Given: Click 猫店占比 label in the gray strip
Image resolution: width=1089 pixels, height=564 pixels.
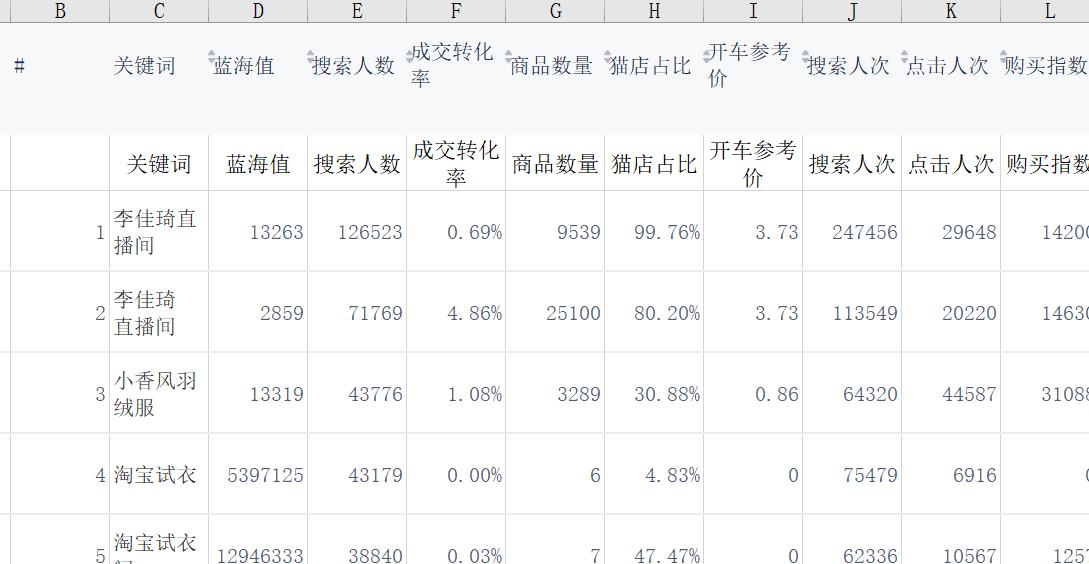Looking at the screenshot, I should coord(651,66).
